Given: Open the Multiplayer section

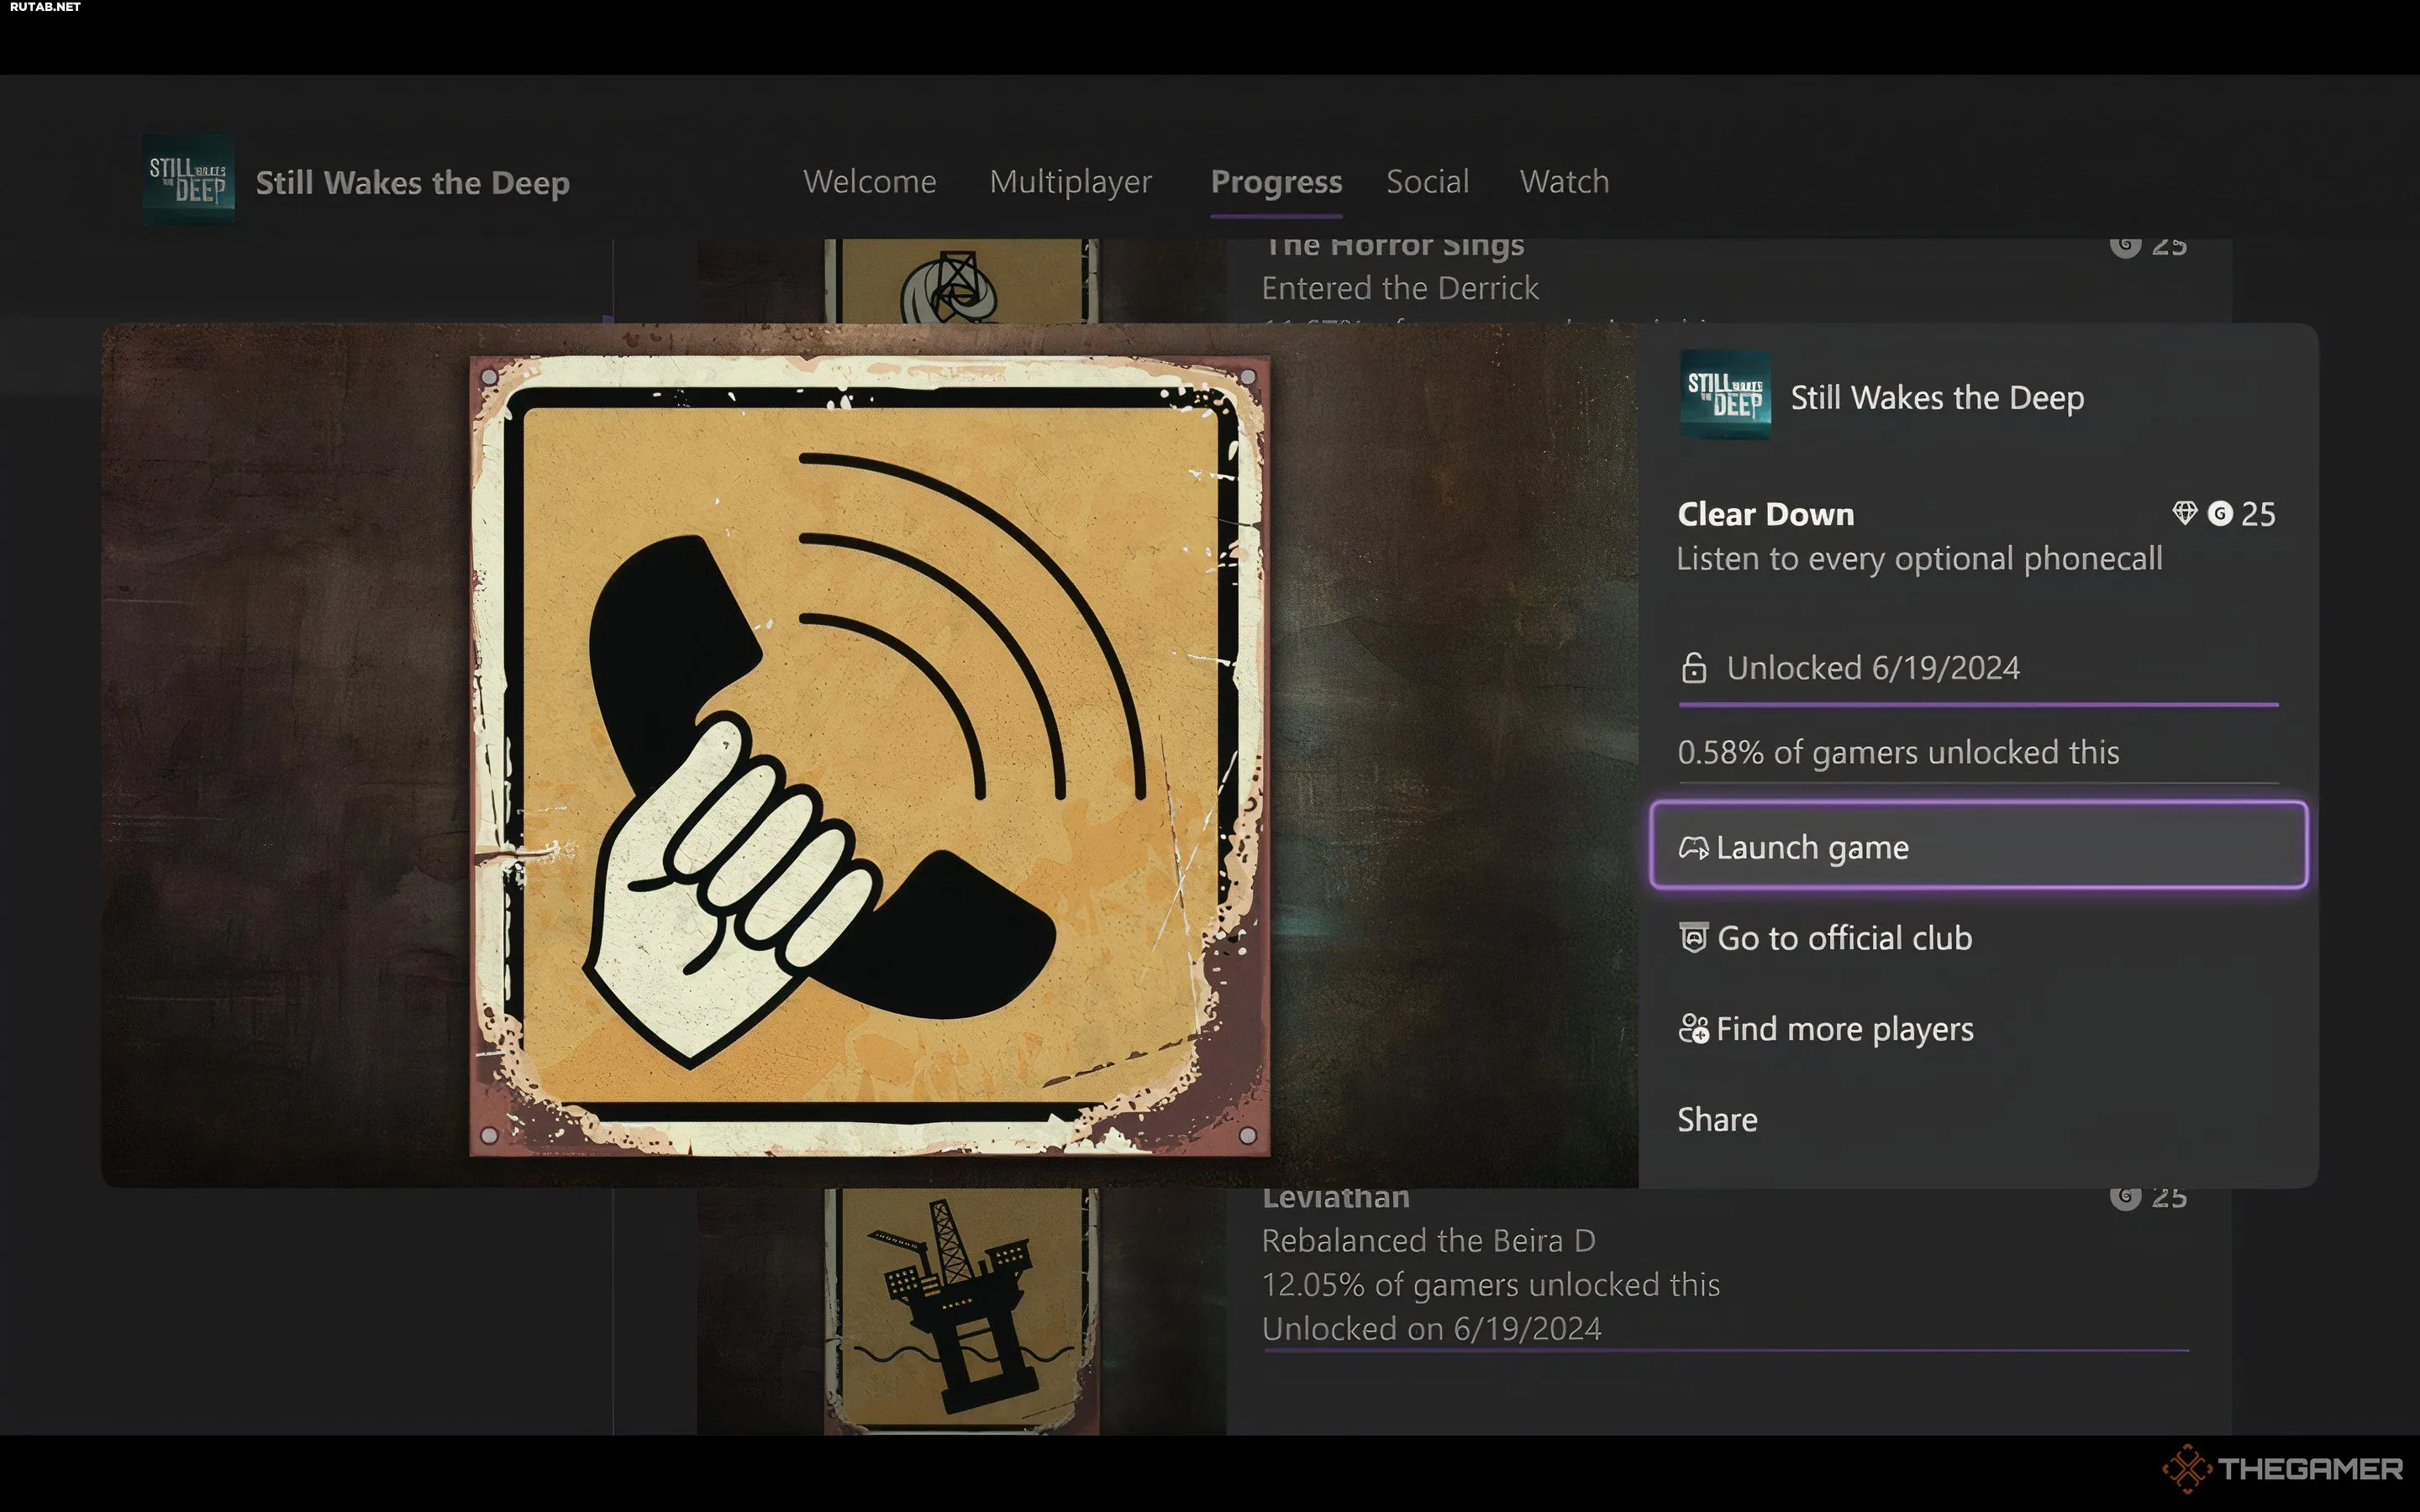Looking at the screenshot, I should coord(1070,181).
